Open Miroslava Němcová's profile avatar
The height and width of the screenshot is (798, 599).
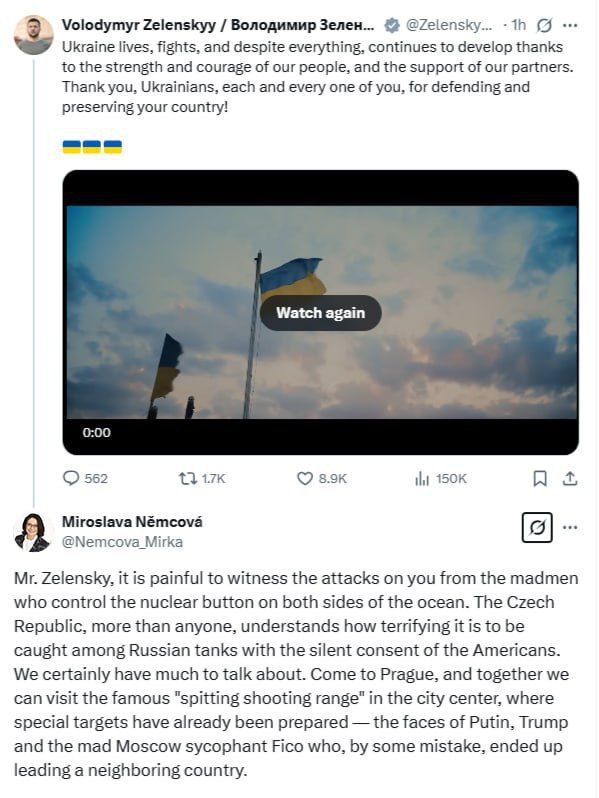pos(33,532)
